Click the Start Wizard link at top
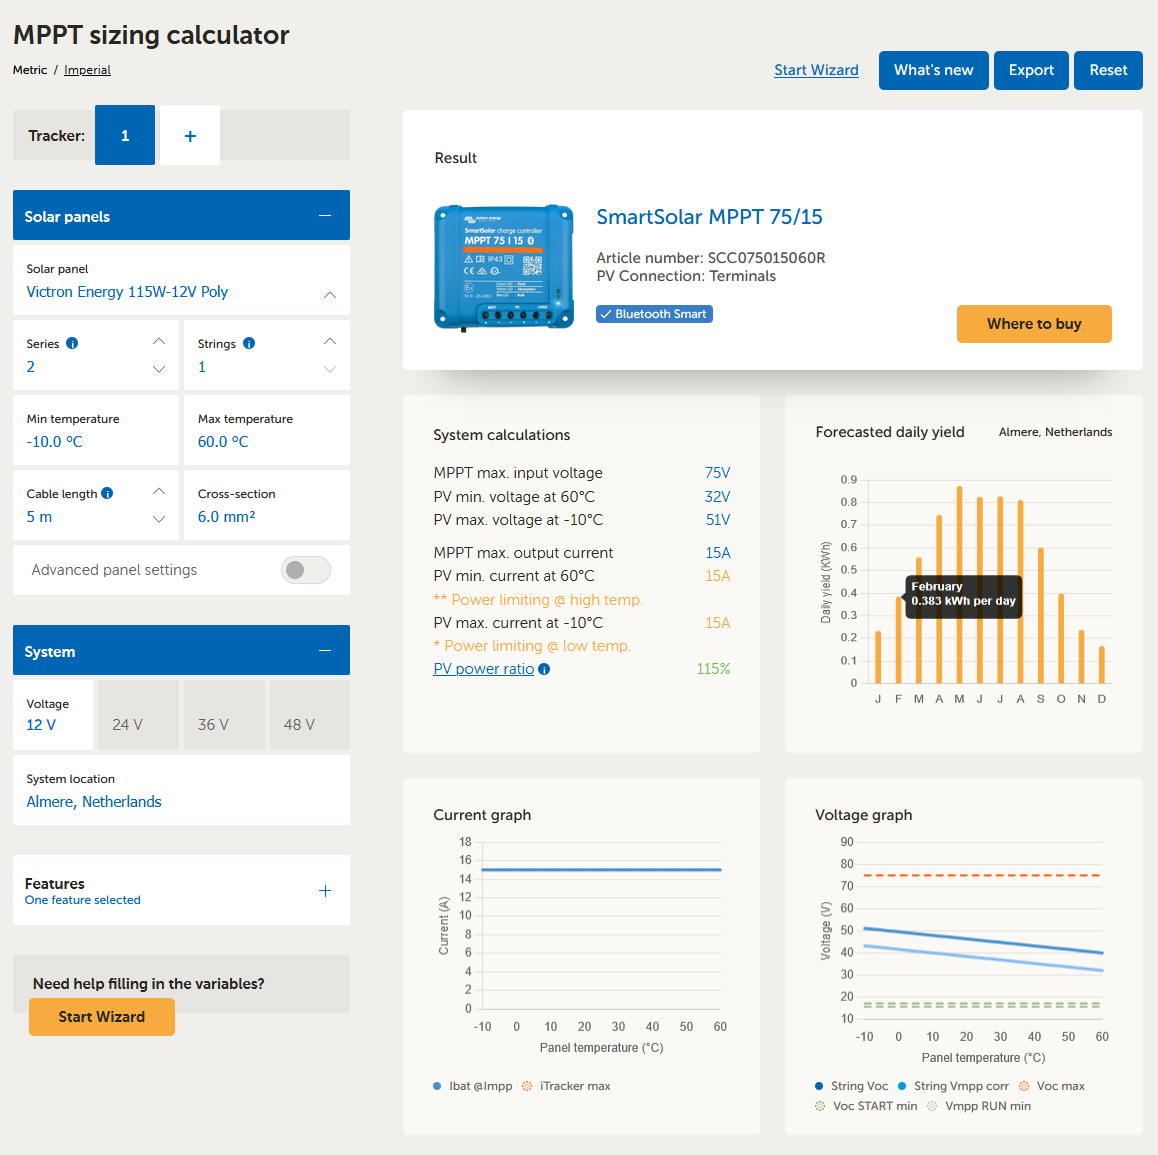The image size is (1158, 1155). coord(816,70)
